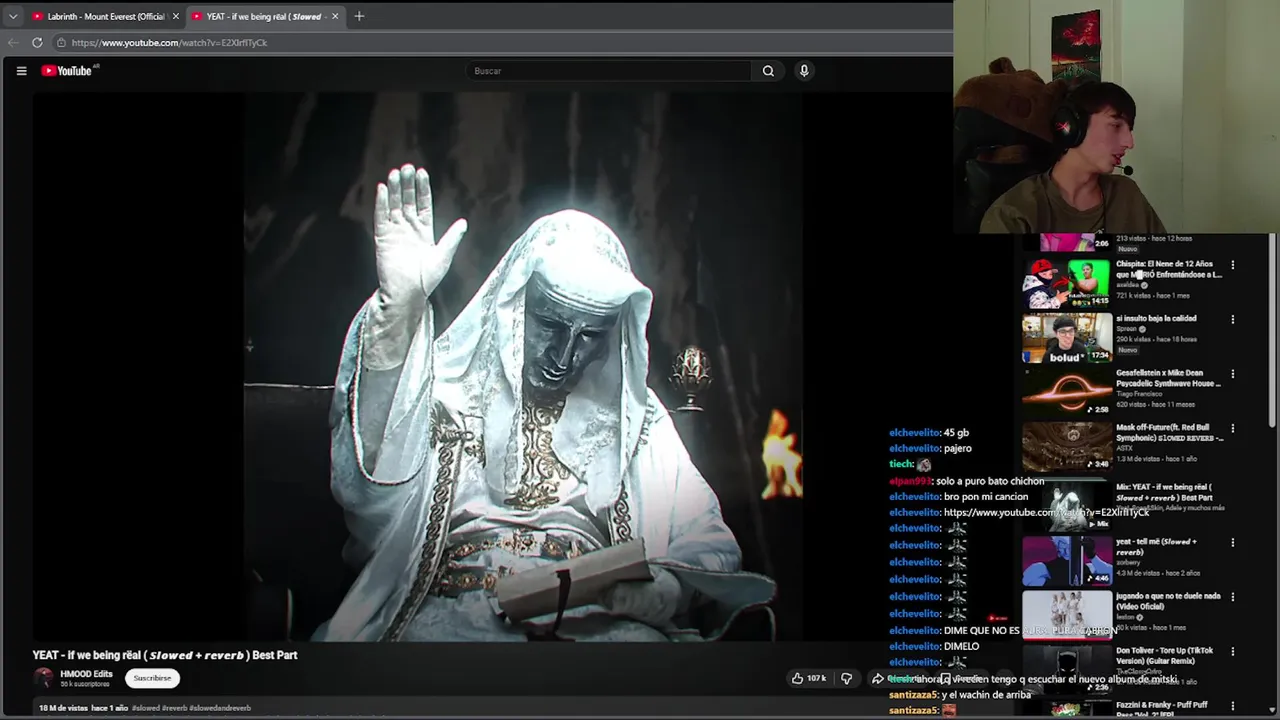Click the YouTube link in chat
Image resolution: width=1280 pixels, height=720 pixels.
click(1046, 513)
